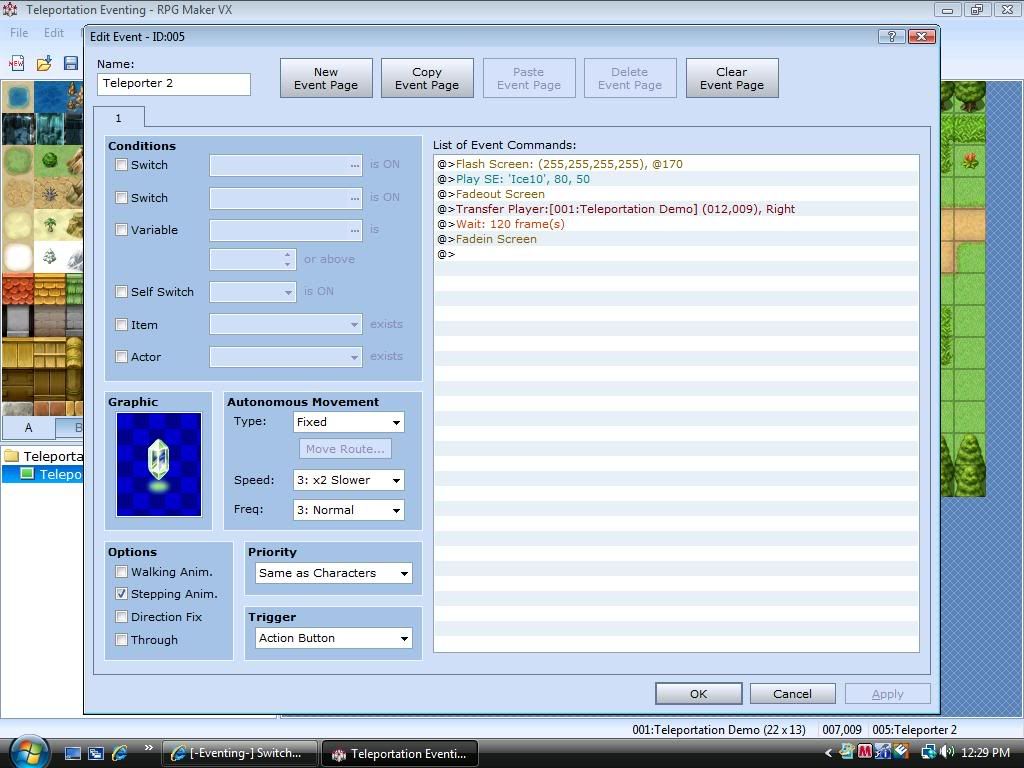
Task: Select event page tab 1
Action: tap(117, 118)
